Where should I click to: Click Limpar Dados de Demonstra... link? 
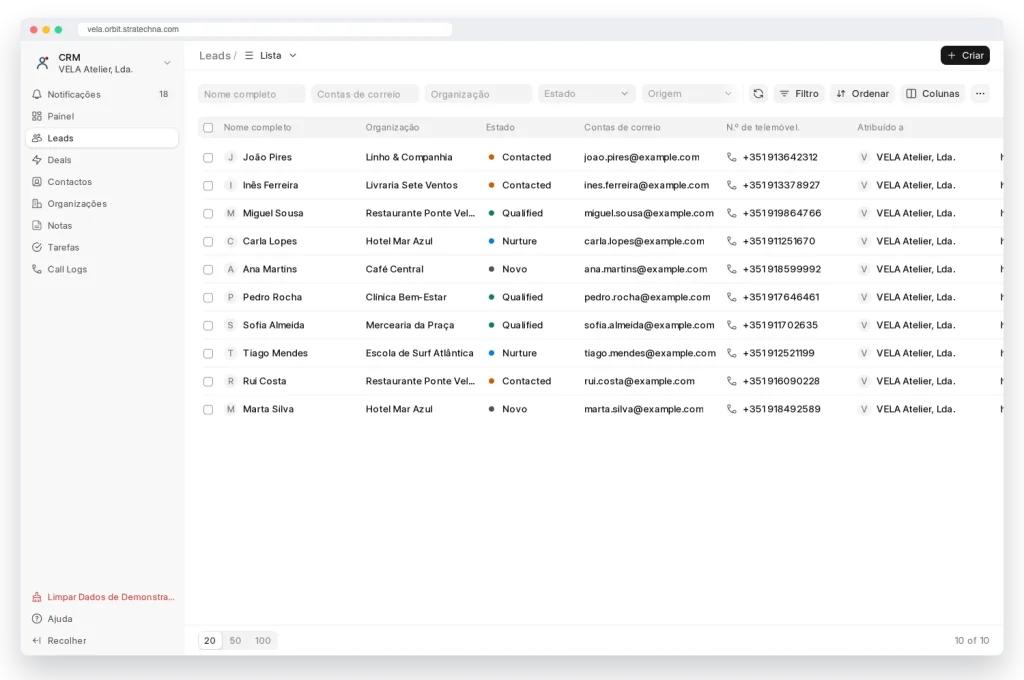coord(103,597)
